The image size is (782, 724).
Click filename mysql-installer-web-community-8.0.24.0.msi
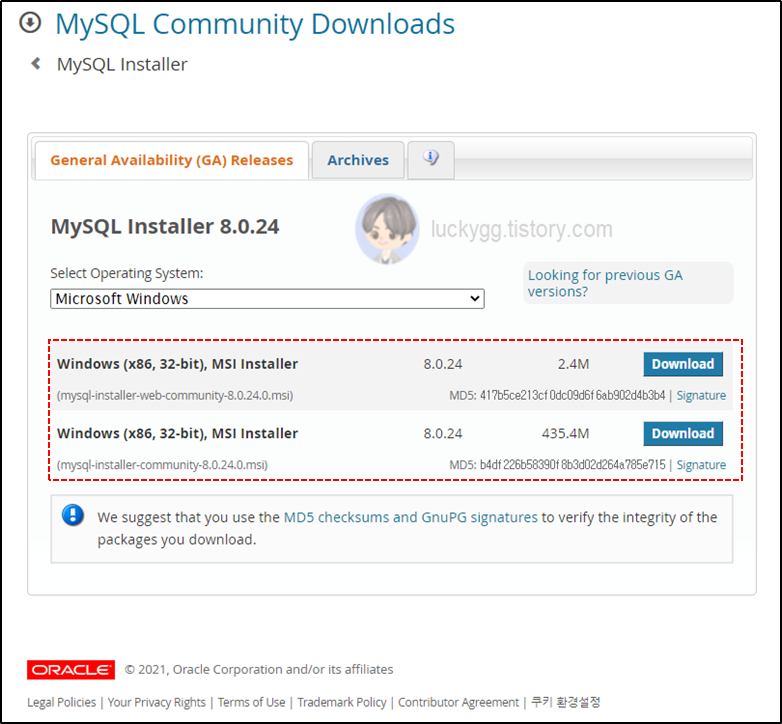coord(175,395)
